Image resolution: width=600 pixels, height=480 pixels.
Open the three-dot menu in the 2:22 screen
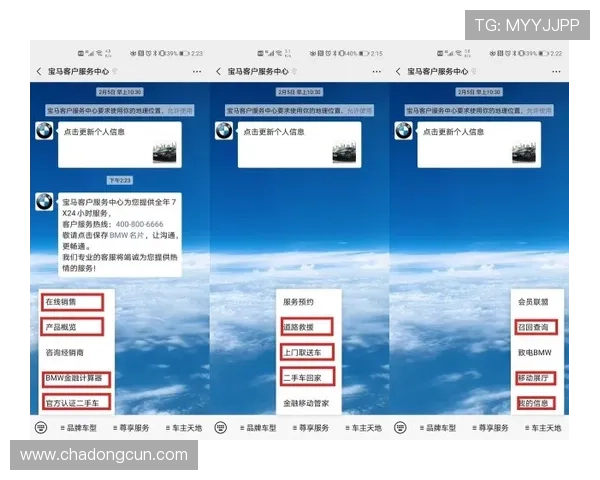point(556,72)
